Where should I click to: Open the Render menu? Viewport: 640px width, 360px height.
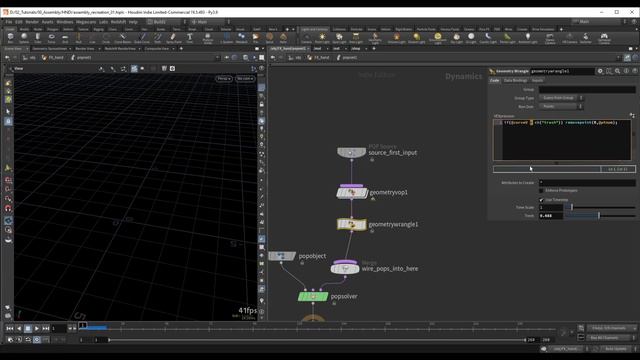coord(32,22)
